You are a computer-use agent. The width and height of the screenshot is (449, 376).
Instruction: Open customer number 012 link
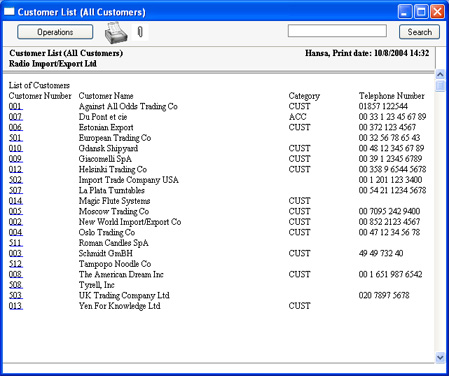pos(16,169)
